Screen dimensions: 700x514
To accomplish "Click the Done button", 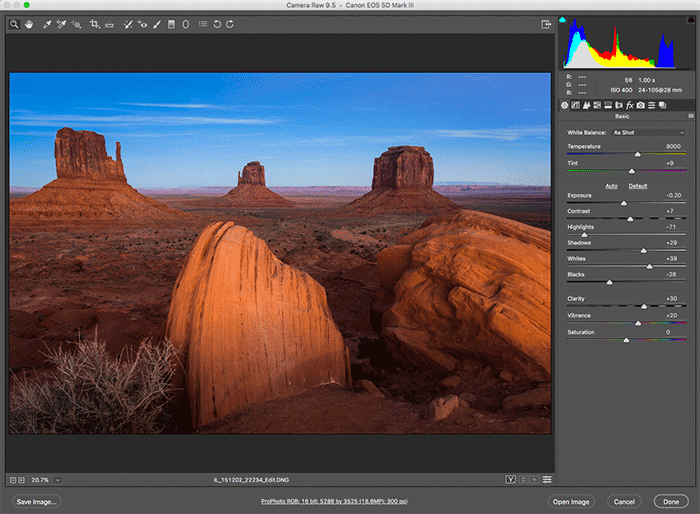I will 671,502.
